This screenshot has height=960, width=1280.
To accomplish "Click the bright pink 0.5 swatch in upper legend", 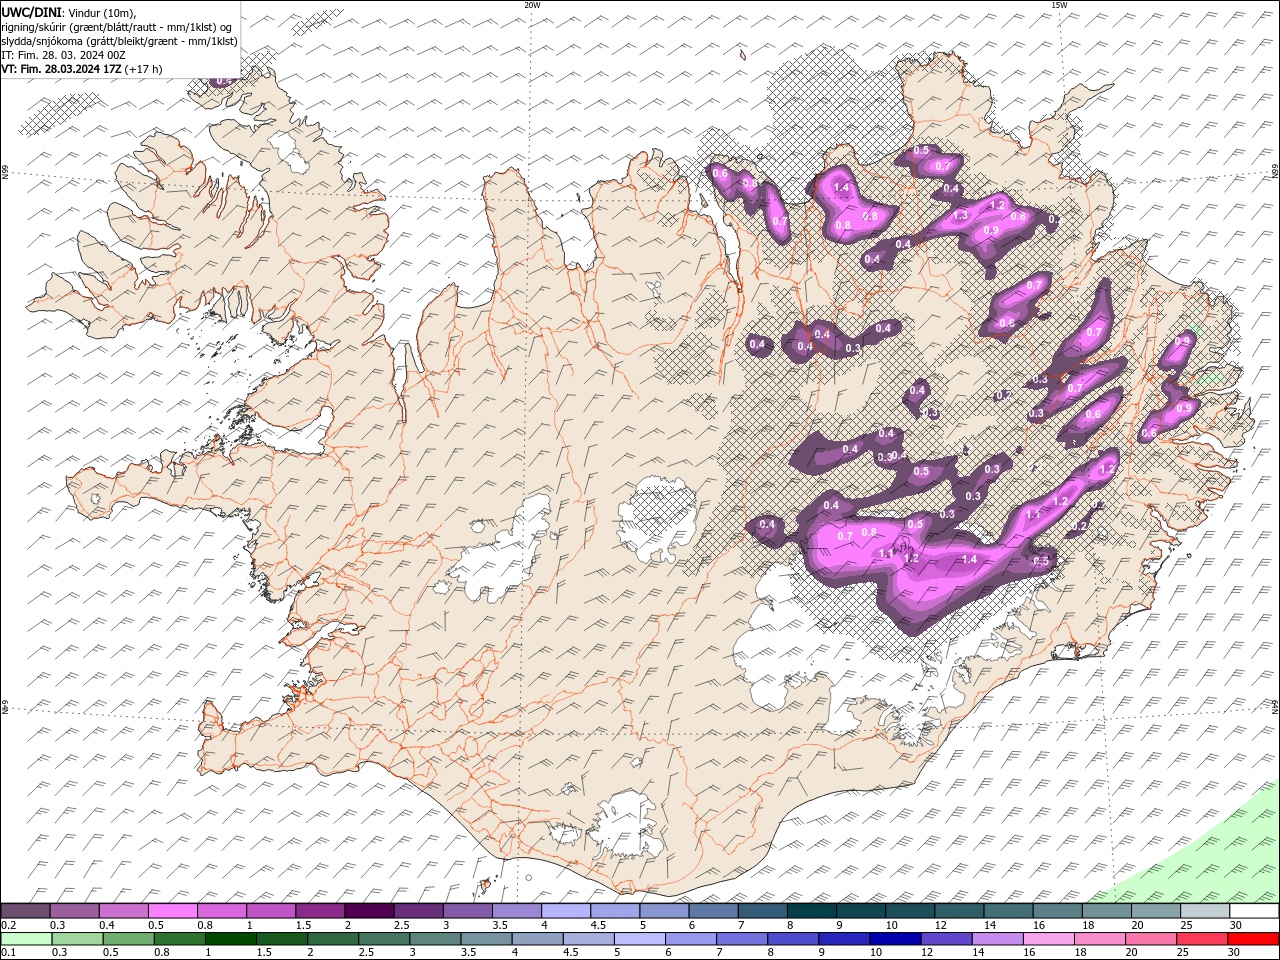I will [172, 910].
